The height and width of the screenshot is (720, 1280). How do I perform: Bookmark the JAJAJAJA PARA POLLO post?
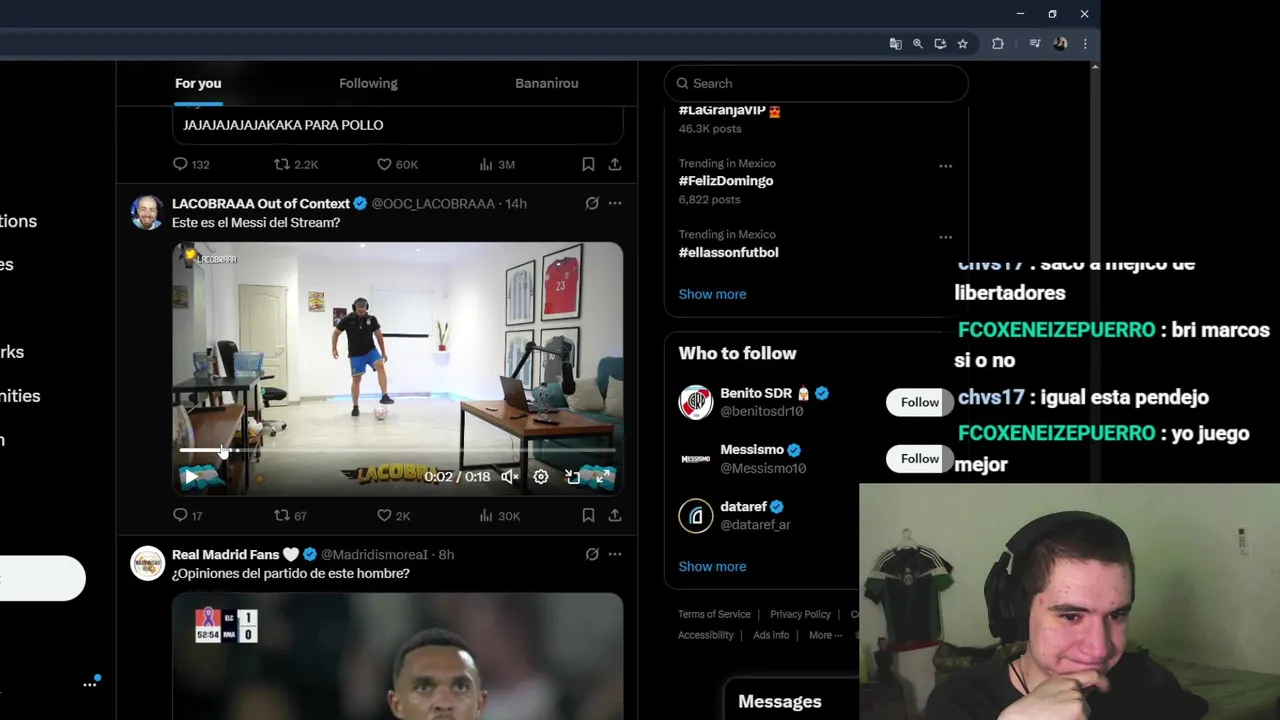click(x=588, y=164)
